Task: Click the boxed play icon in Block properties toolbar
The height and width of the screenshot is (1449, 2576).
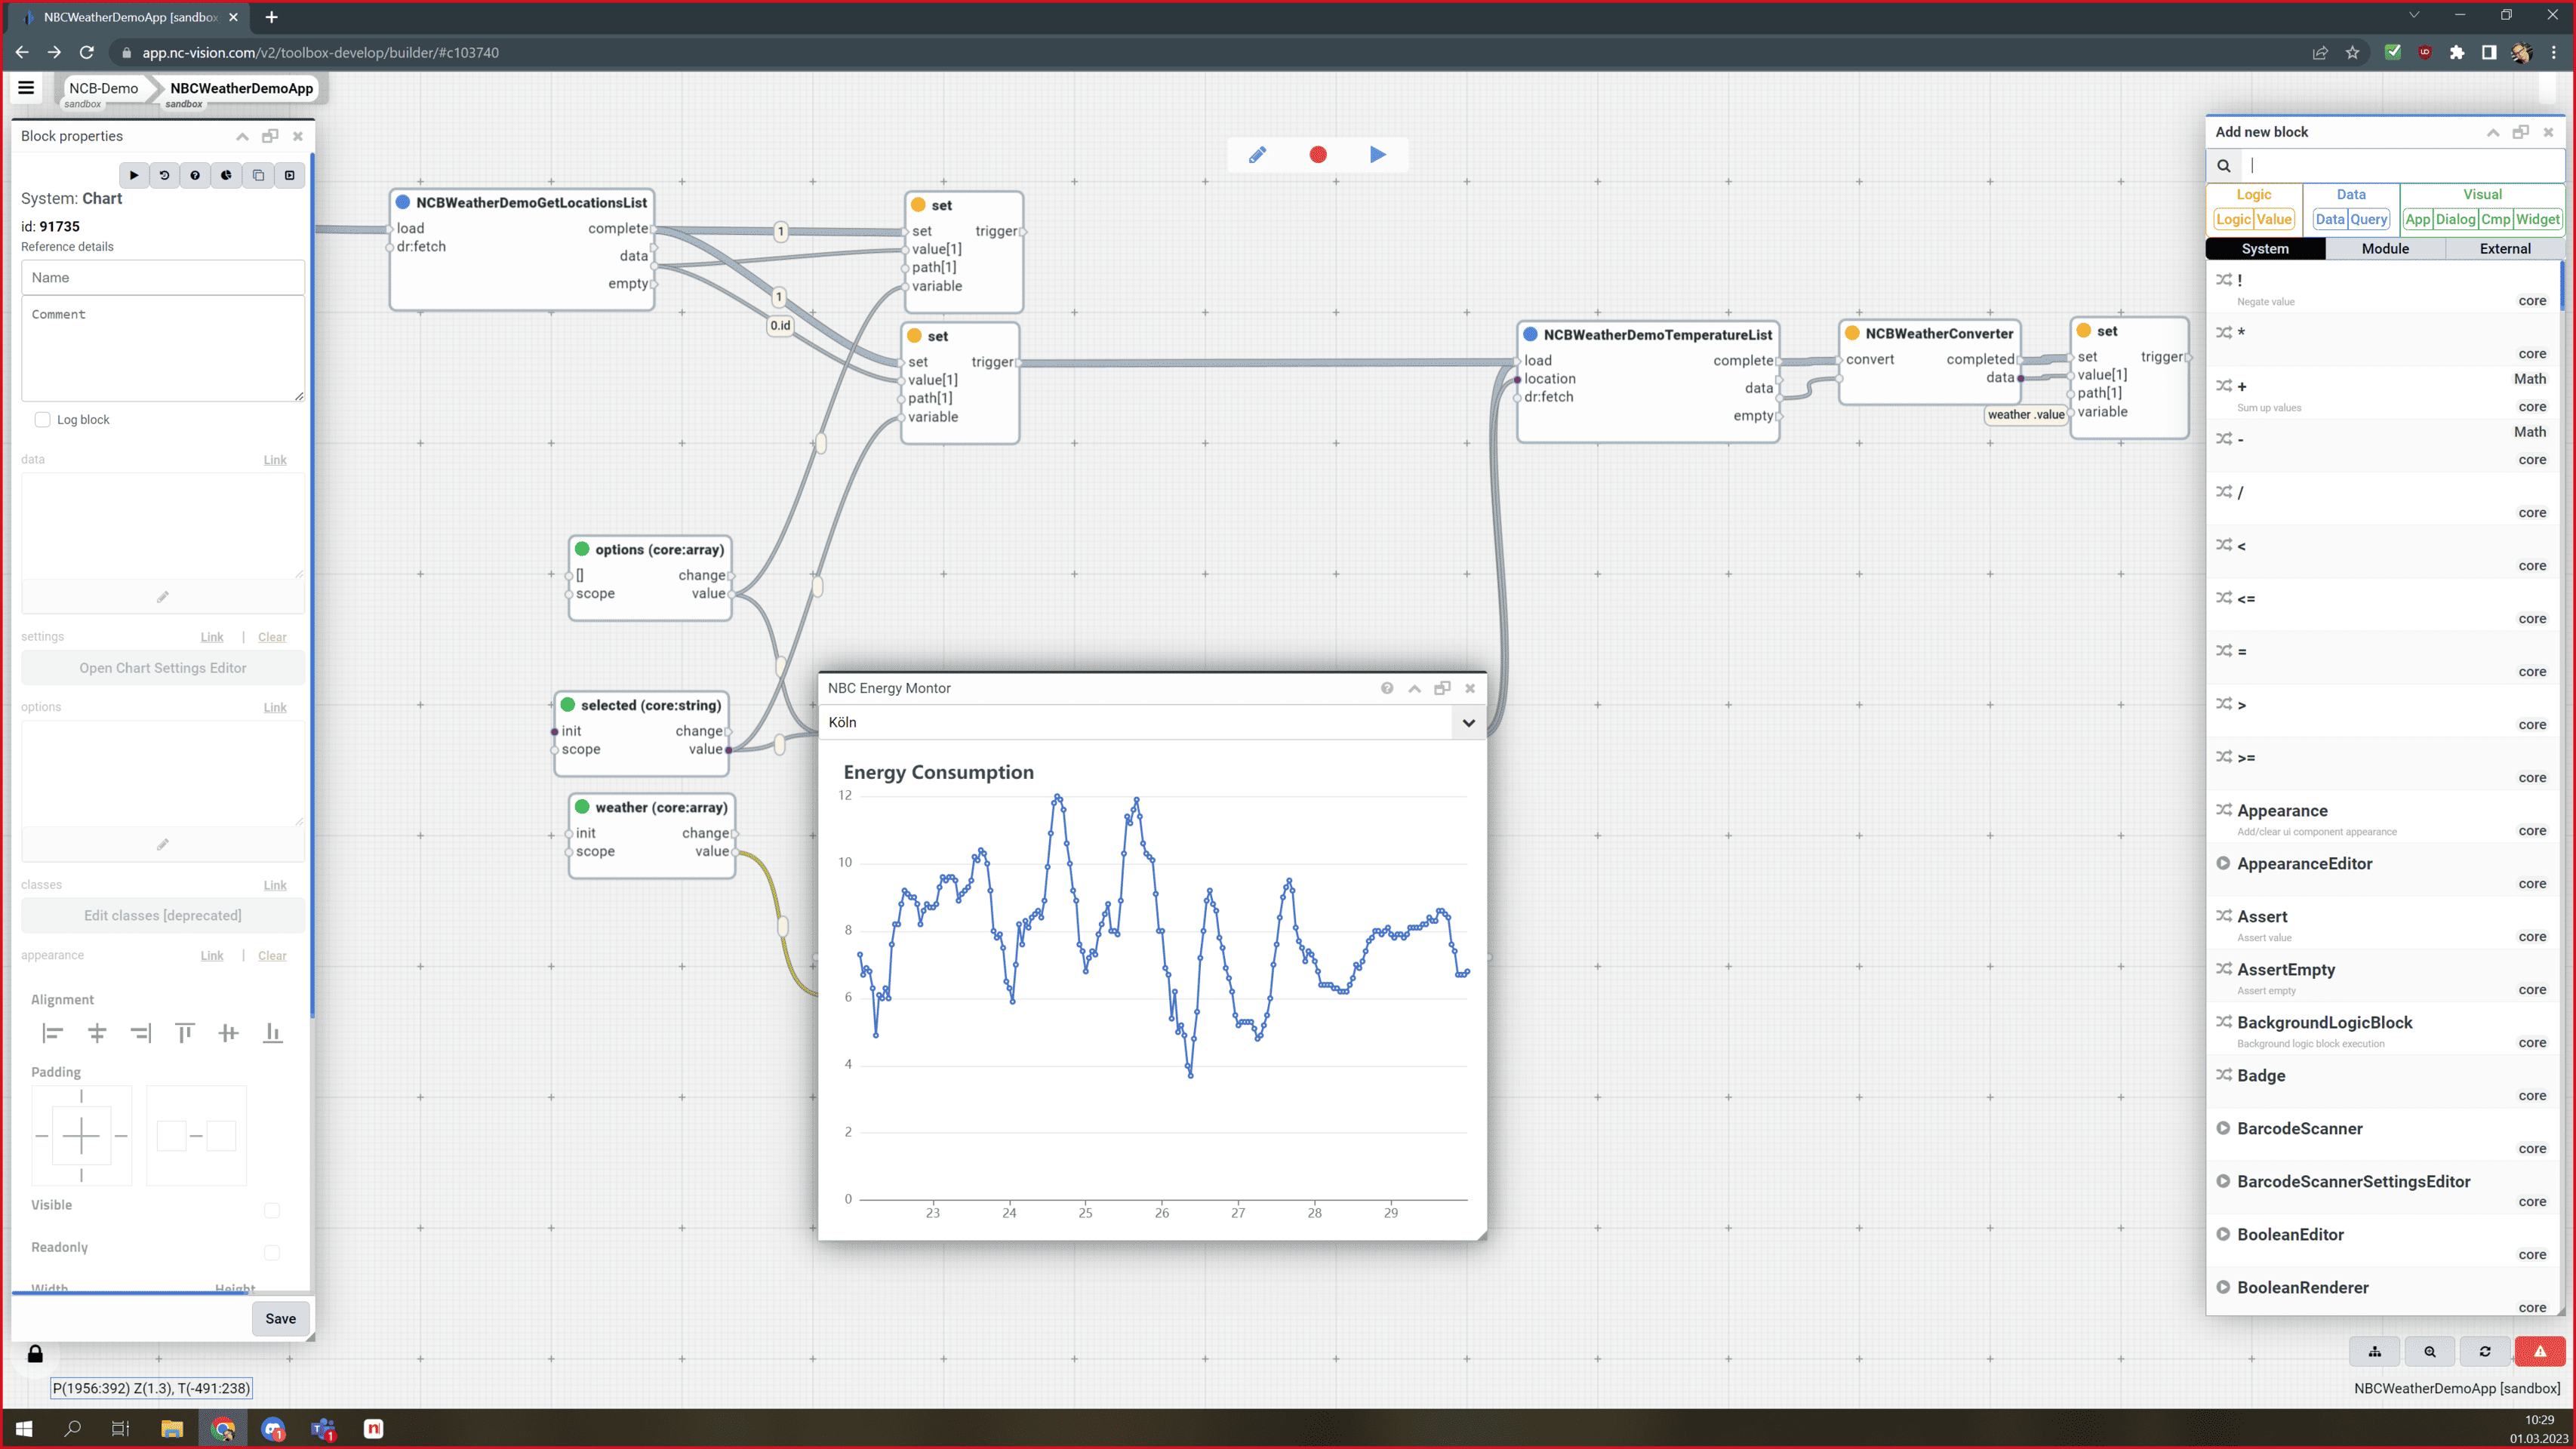Action: tap(290, 175)
